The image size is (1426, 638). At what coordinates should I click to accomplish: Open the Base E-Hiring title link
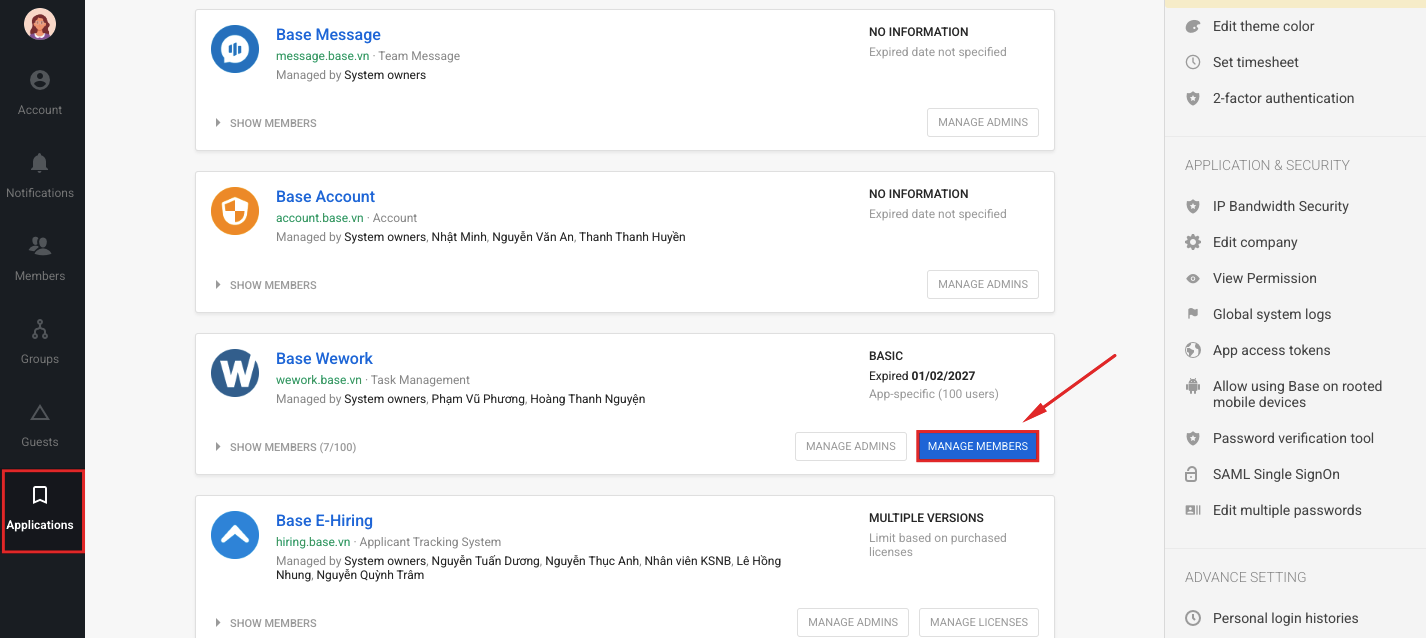[x=324, y=521]
